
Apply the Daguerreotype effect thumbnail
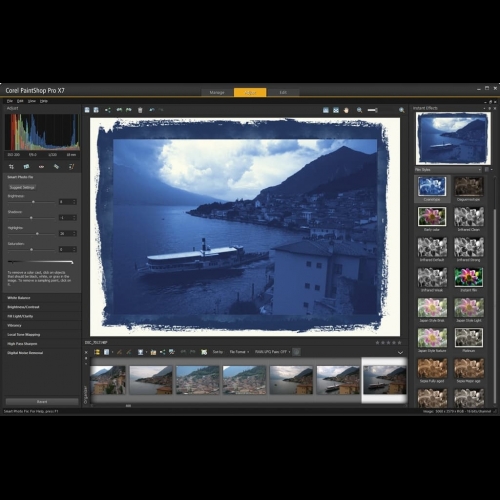(469, 186)
